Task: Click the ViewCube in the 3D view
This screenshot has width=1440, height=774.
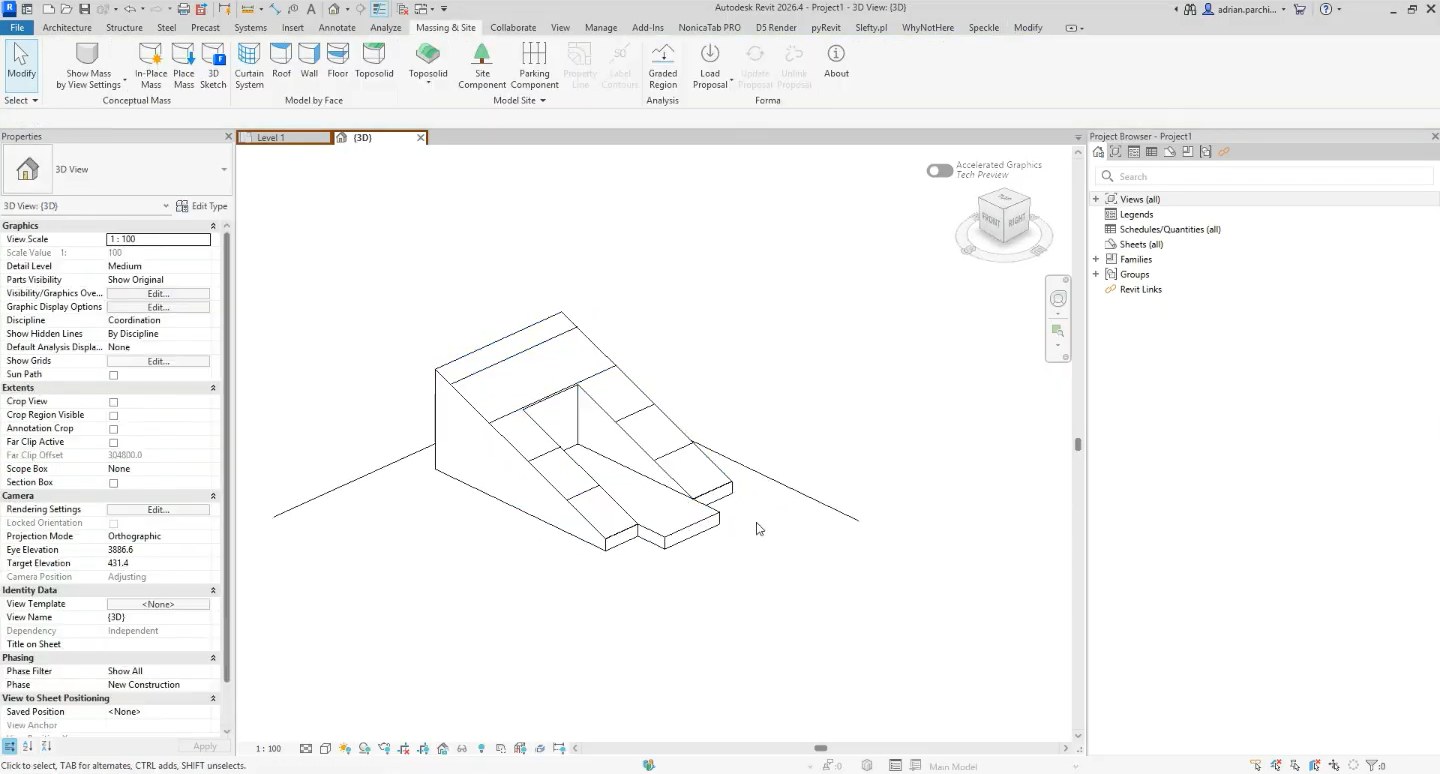Action: pyautogui.click(x=1004, y=218)
